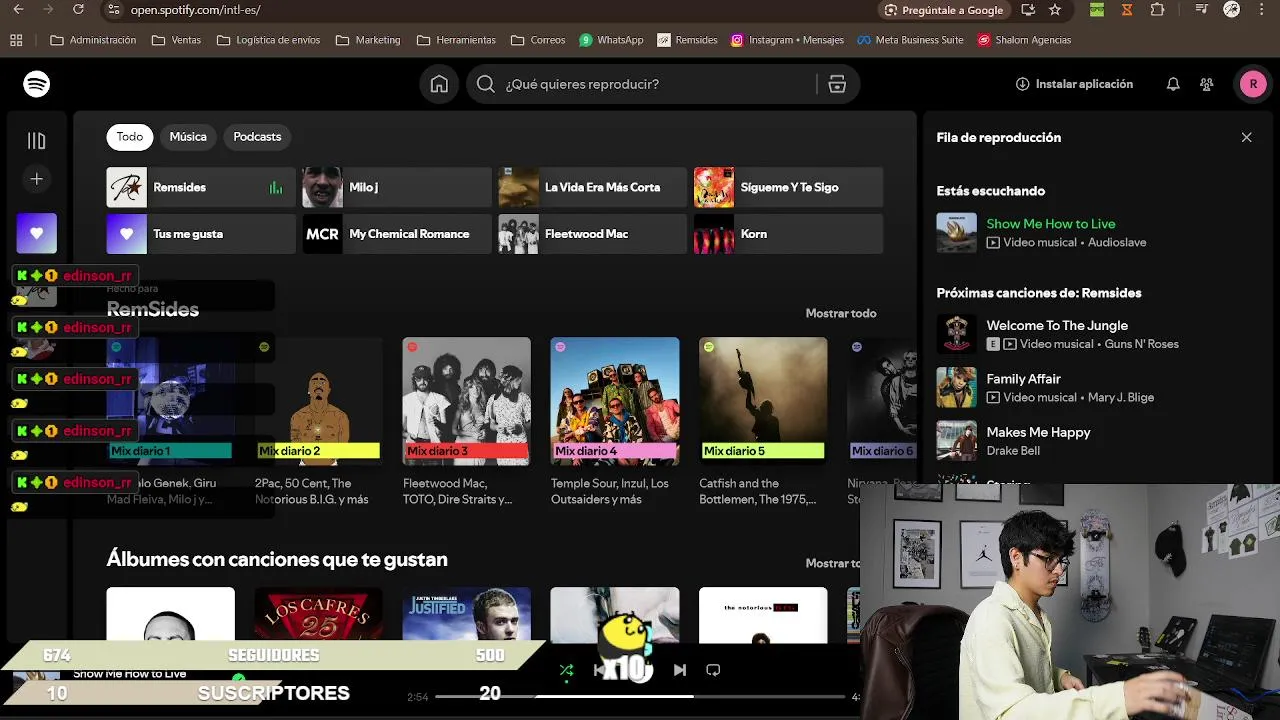Open Sígueme Y Te Sigo tile
This screenshot has width=1280, height=720.
(x=789, y=187)
